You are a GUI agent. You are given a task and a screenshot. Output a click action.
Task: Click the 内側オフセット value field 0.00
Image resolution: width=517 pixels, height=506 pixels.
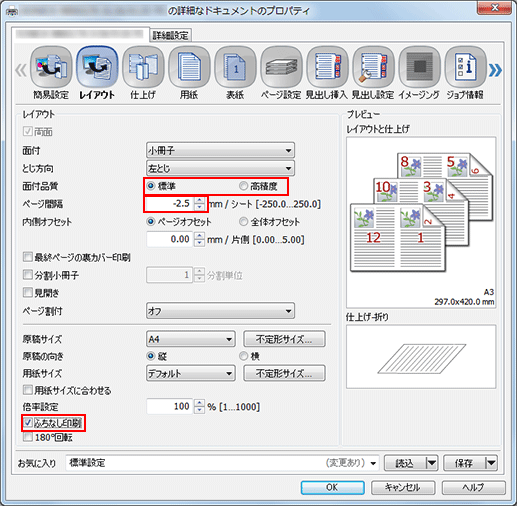point(169,239)
